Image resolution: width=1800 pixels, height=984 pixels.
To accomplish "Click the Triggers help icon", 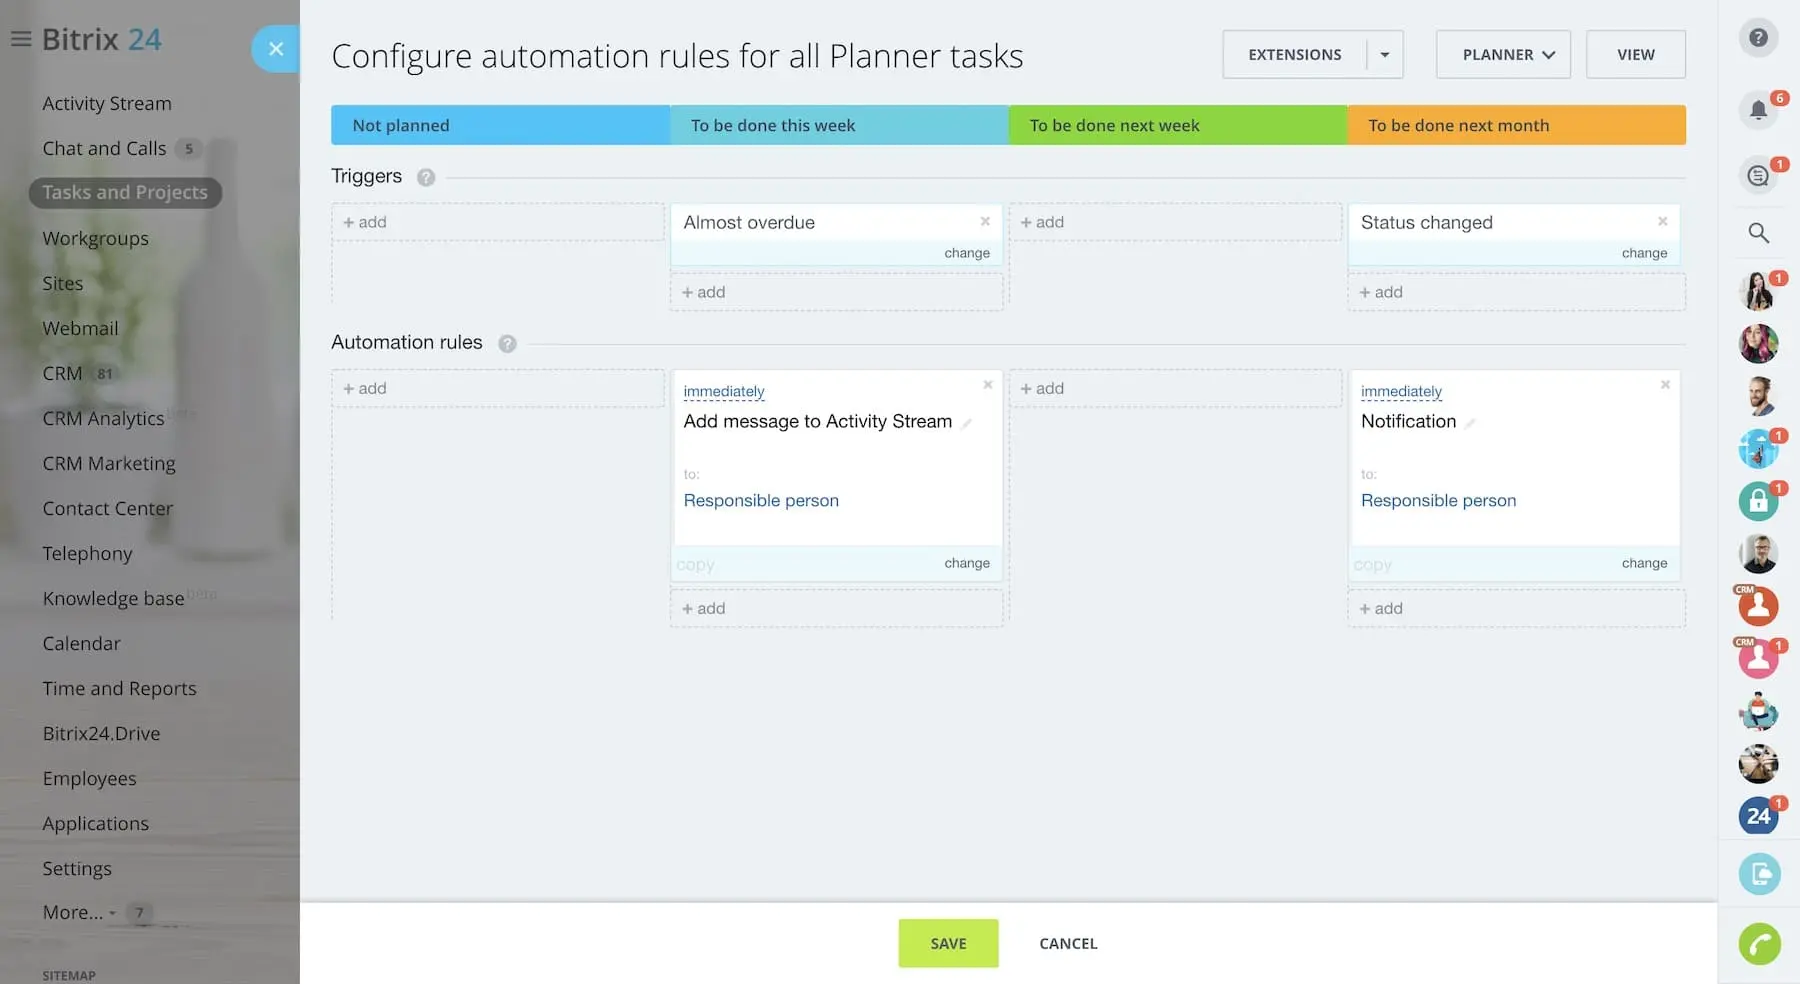I will tap(426, 178).
